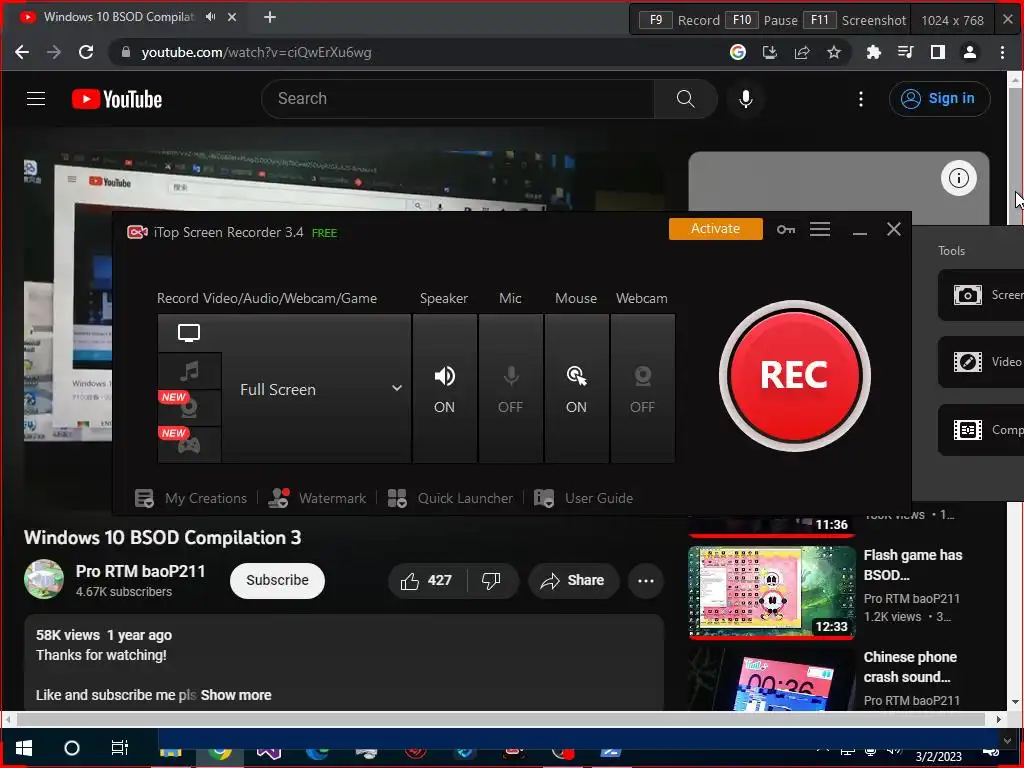Open the Pro RTM baoP211 channel name link

(x=140, y=571)
